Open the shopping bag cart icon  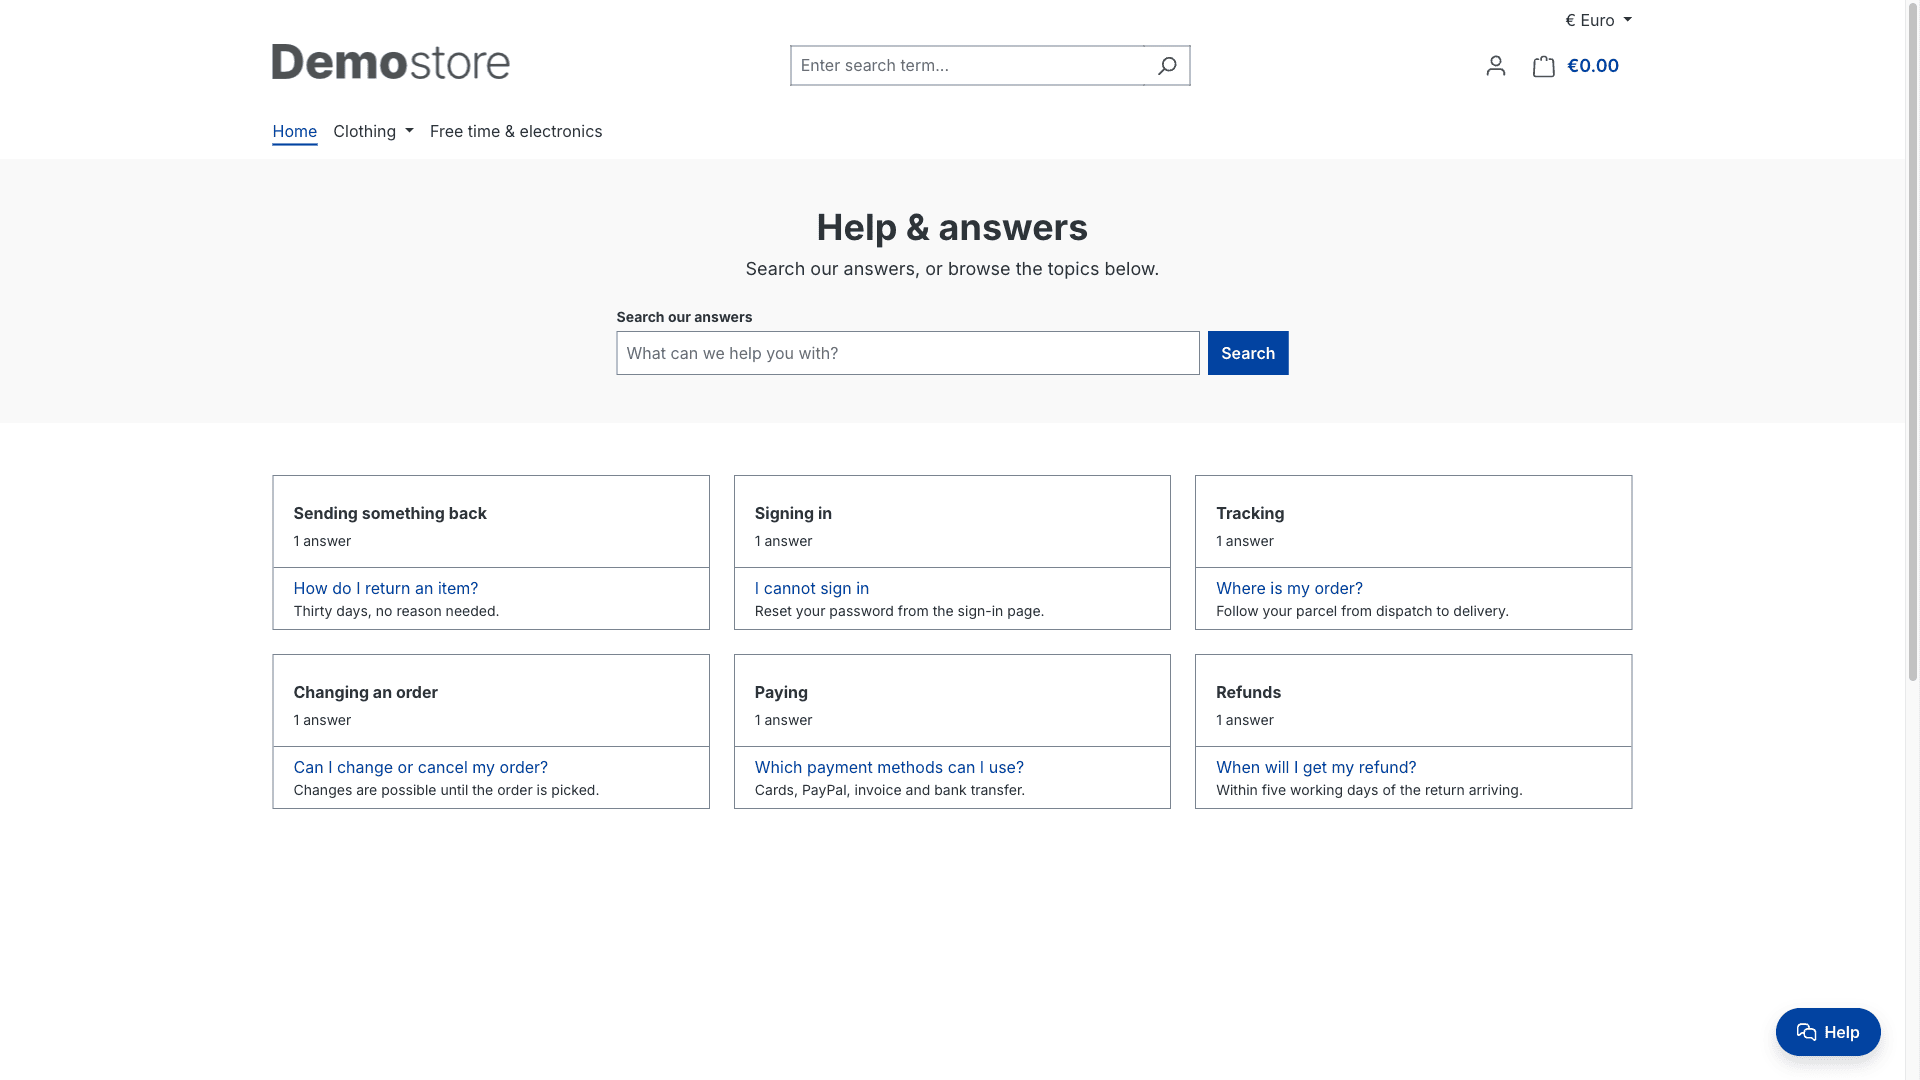point(1543,66)
